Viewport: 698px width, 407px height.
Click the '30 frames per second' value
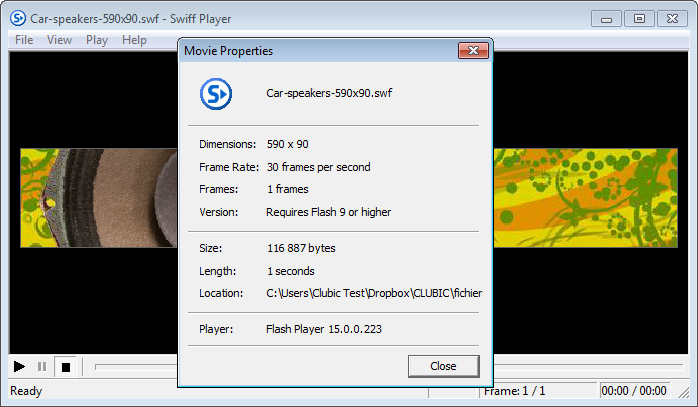pos(318,167)
